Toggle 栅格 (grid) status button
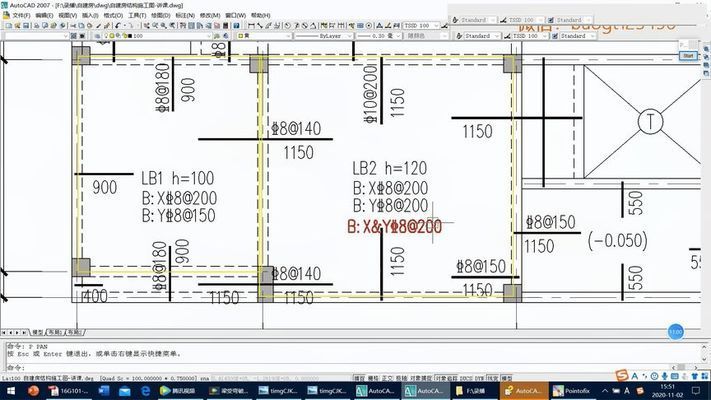Viewport: 711px width, 400px height. click(x=373, y=378)
